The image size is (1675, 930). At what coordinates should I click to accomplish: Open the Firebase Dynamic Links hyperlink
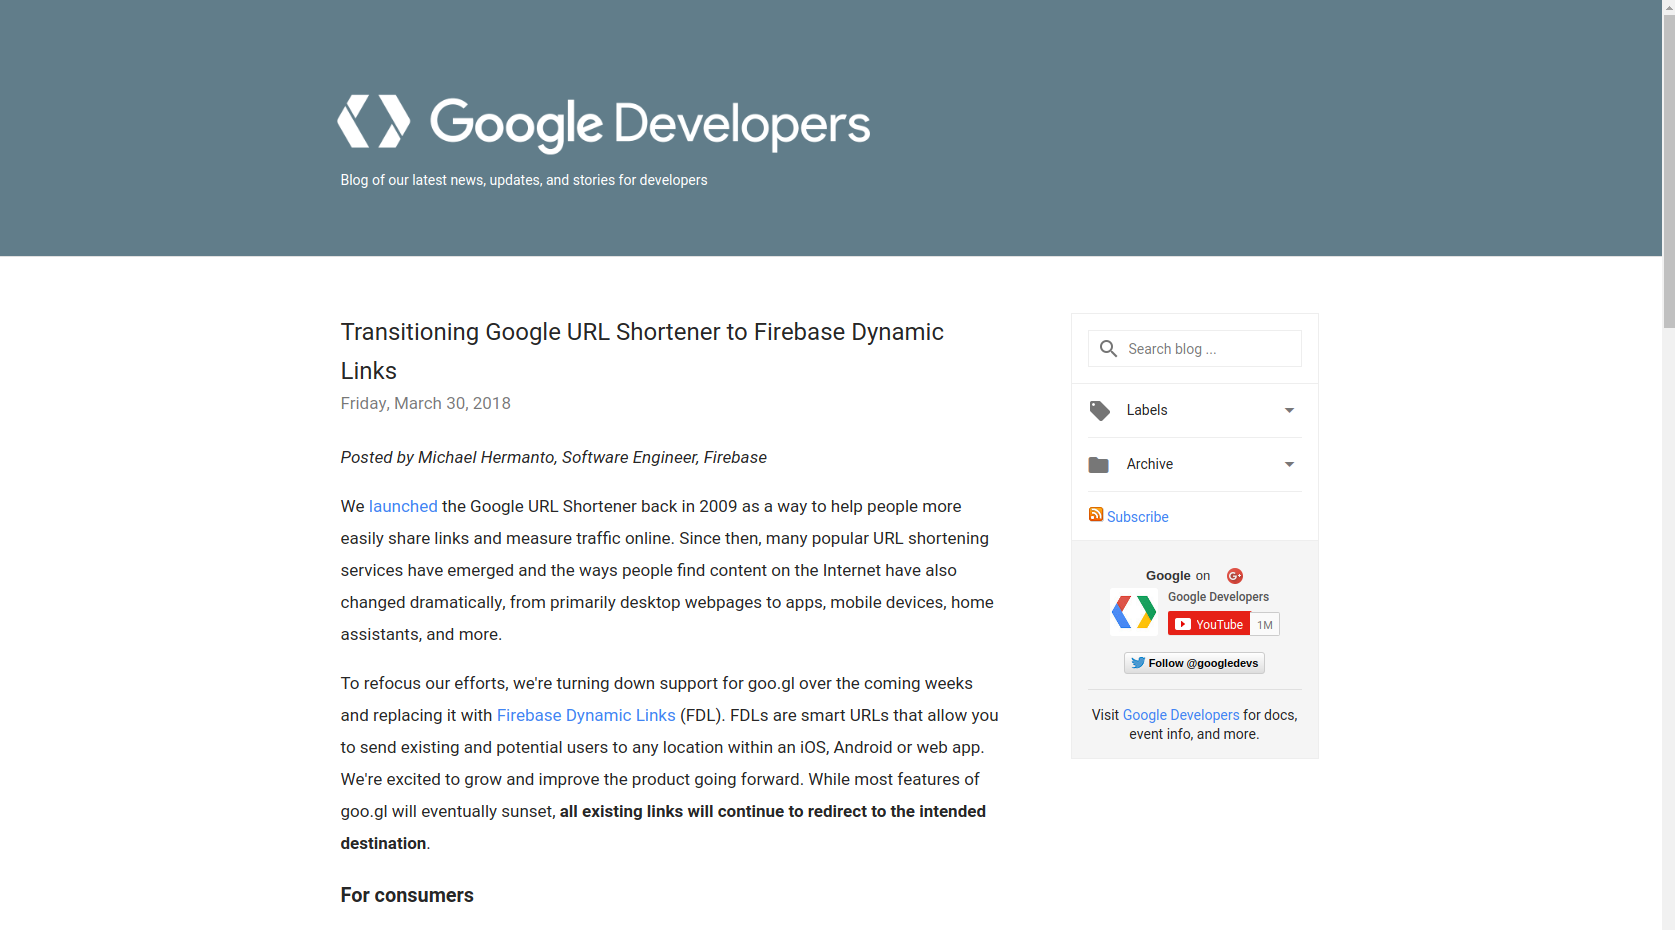click(x=586, y=716)
